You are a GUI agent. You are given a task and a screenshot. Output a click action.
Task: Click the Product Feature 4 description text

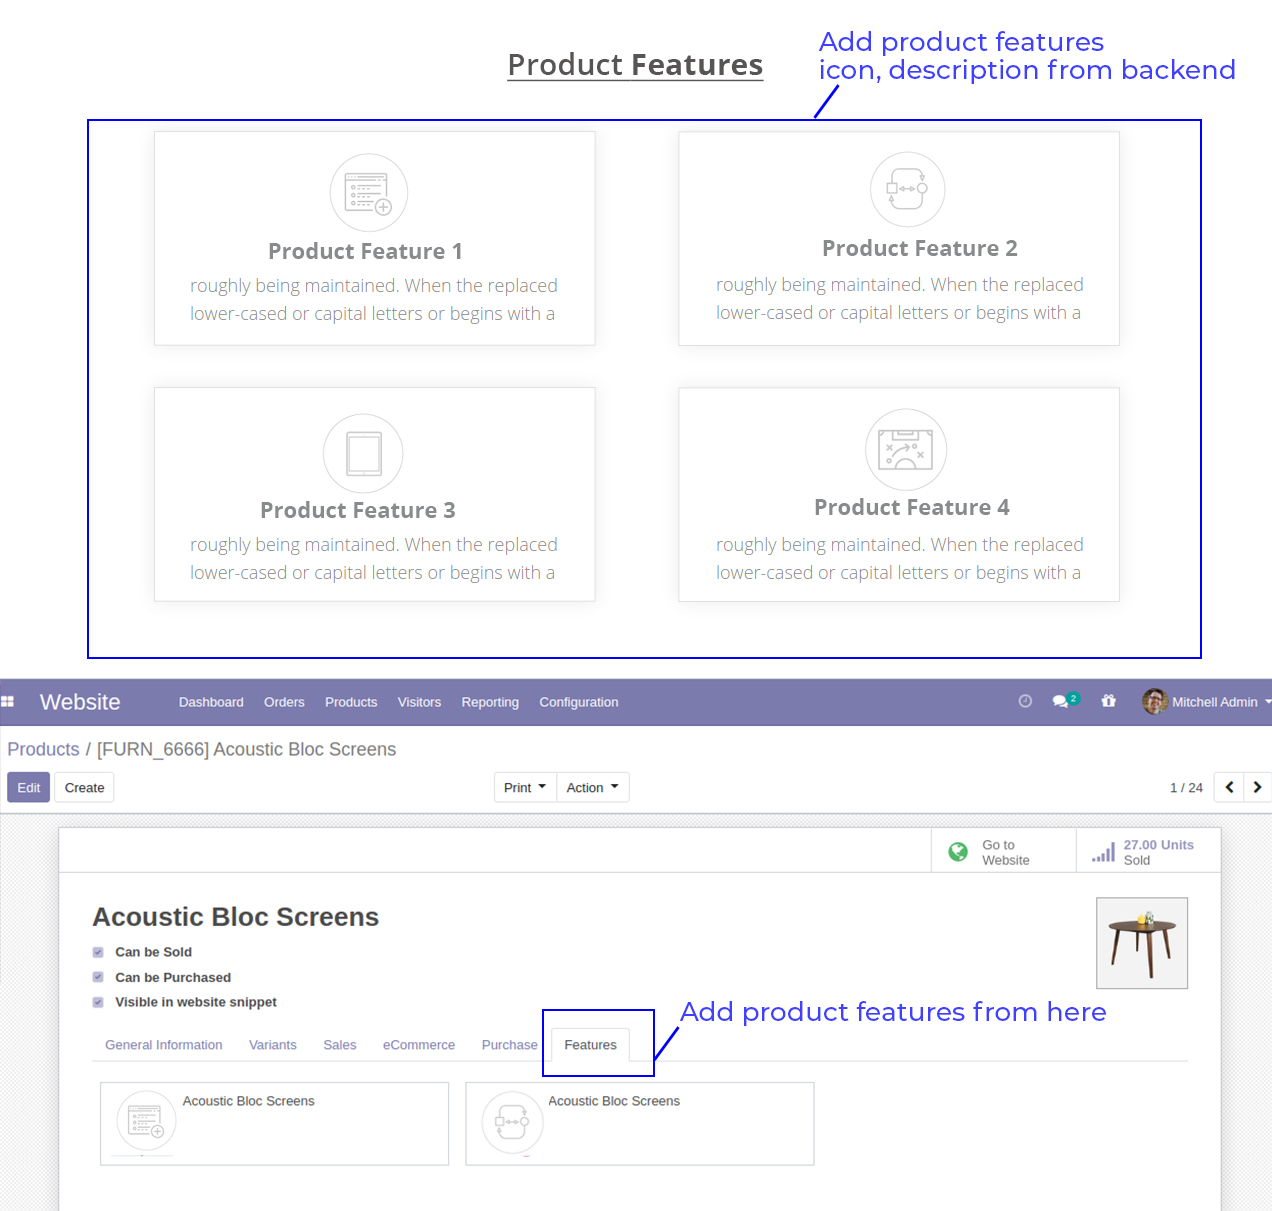click(899, 559)
